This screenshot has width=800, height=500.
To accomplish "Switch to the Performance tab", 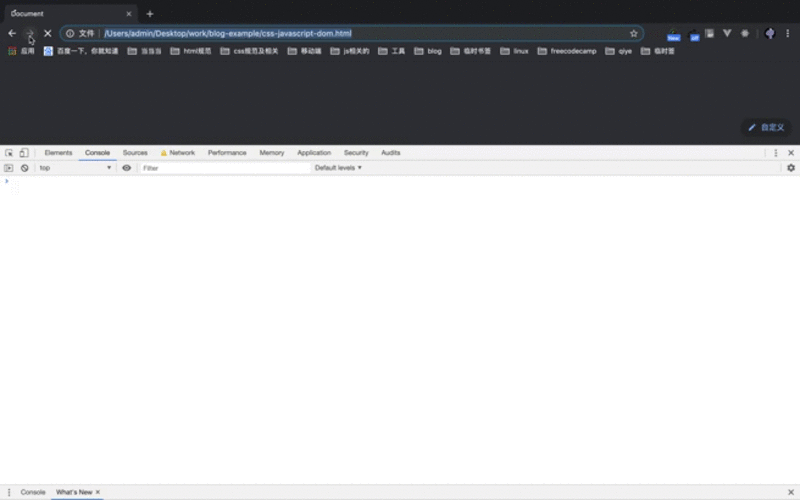I will click(227, 153).
